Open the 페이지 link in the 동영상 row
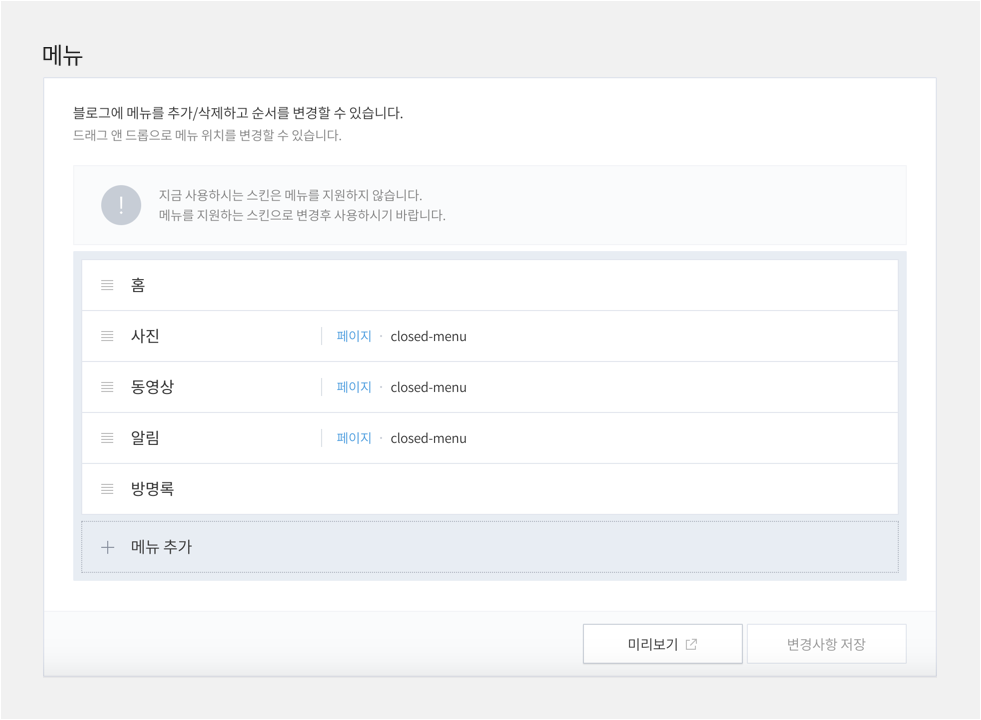981x720 pixels. point(354,387)
